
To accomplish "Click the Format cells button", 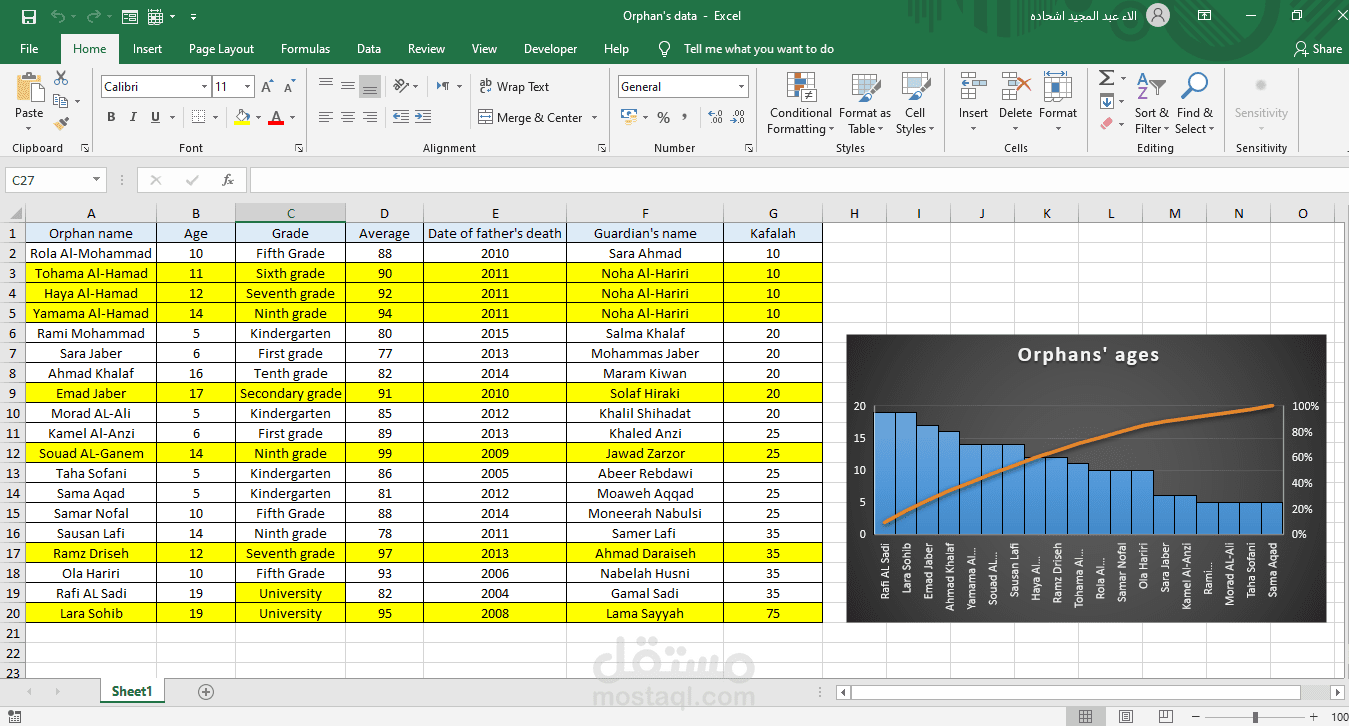I will click(1058, 103).
